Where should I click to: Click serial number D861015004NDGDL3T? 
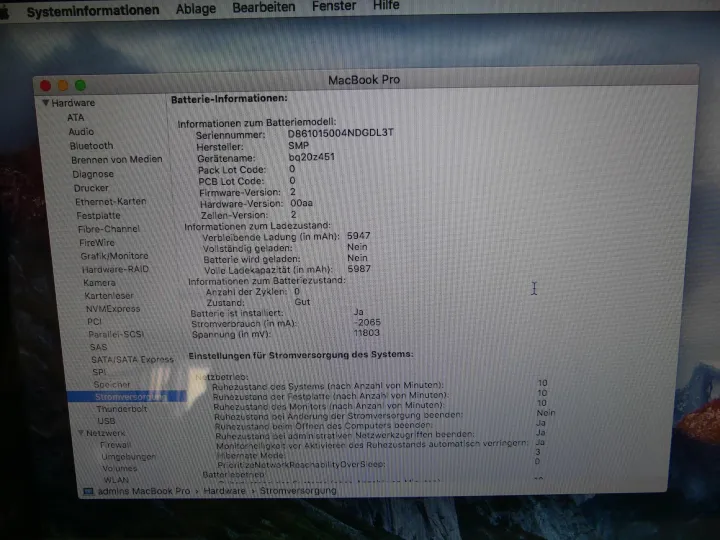(340, 133)
